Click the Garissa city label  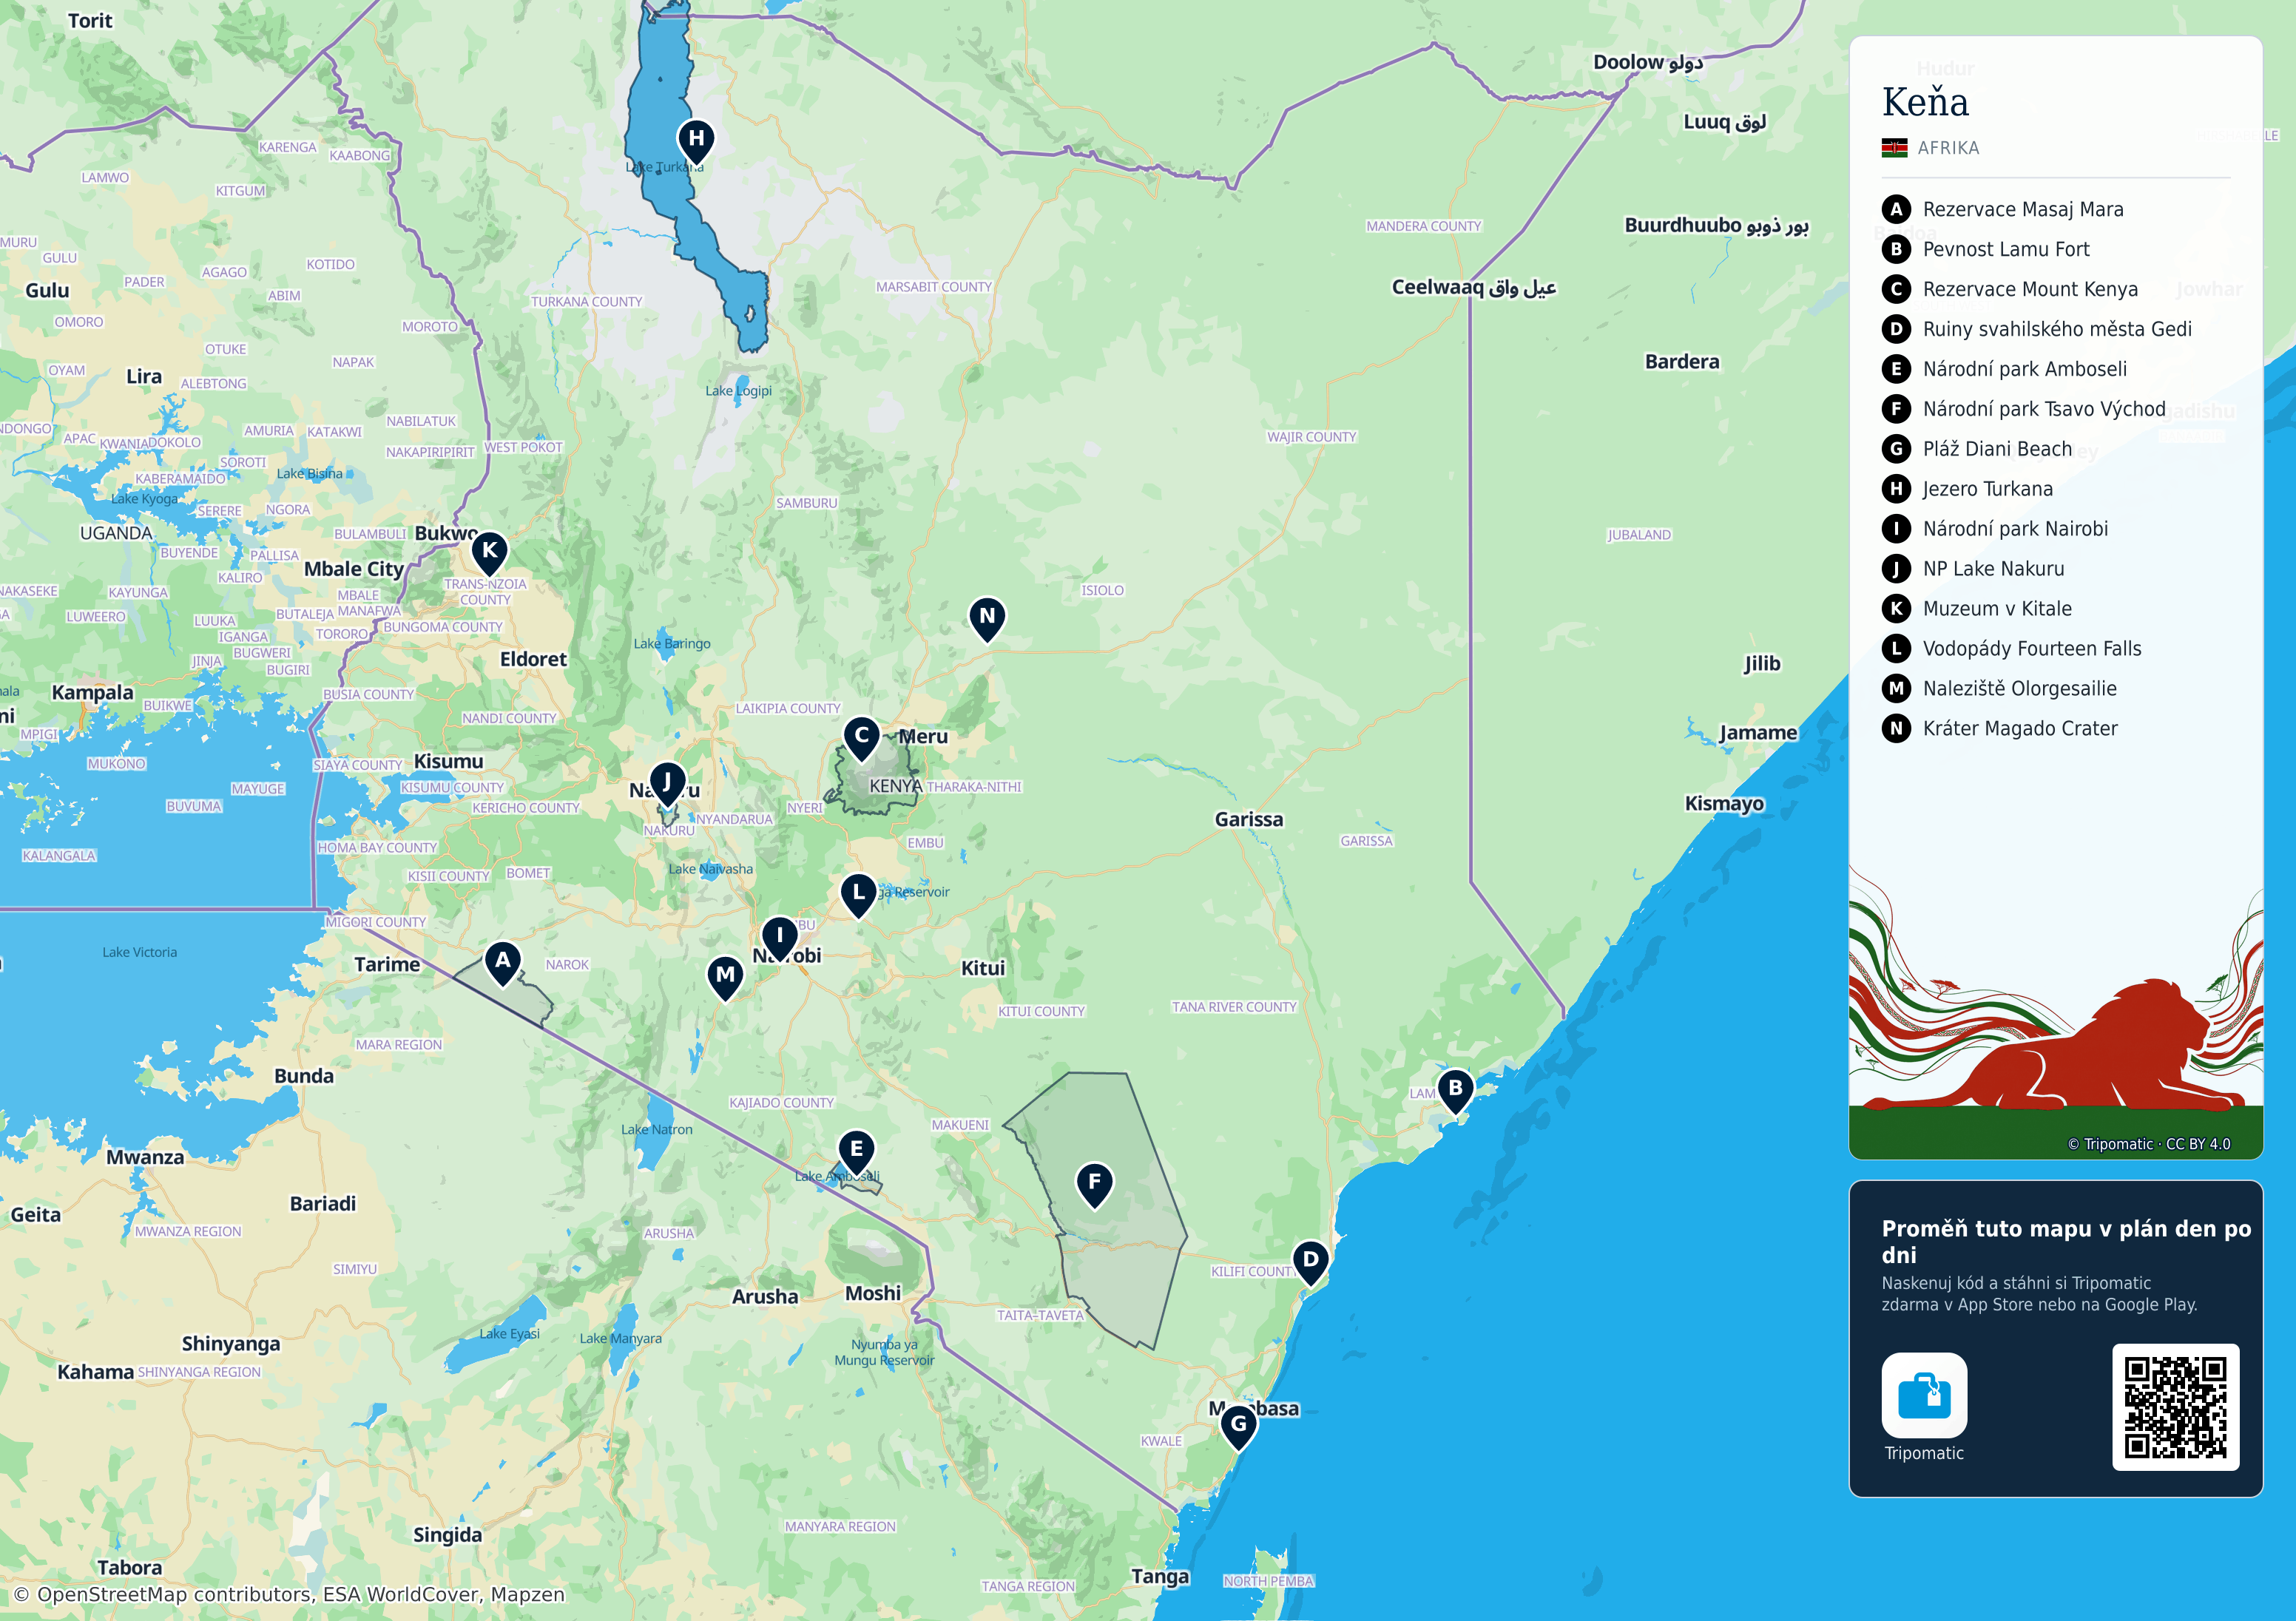[1248, 819]
